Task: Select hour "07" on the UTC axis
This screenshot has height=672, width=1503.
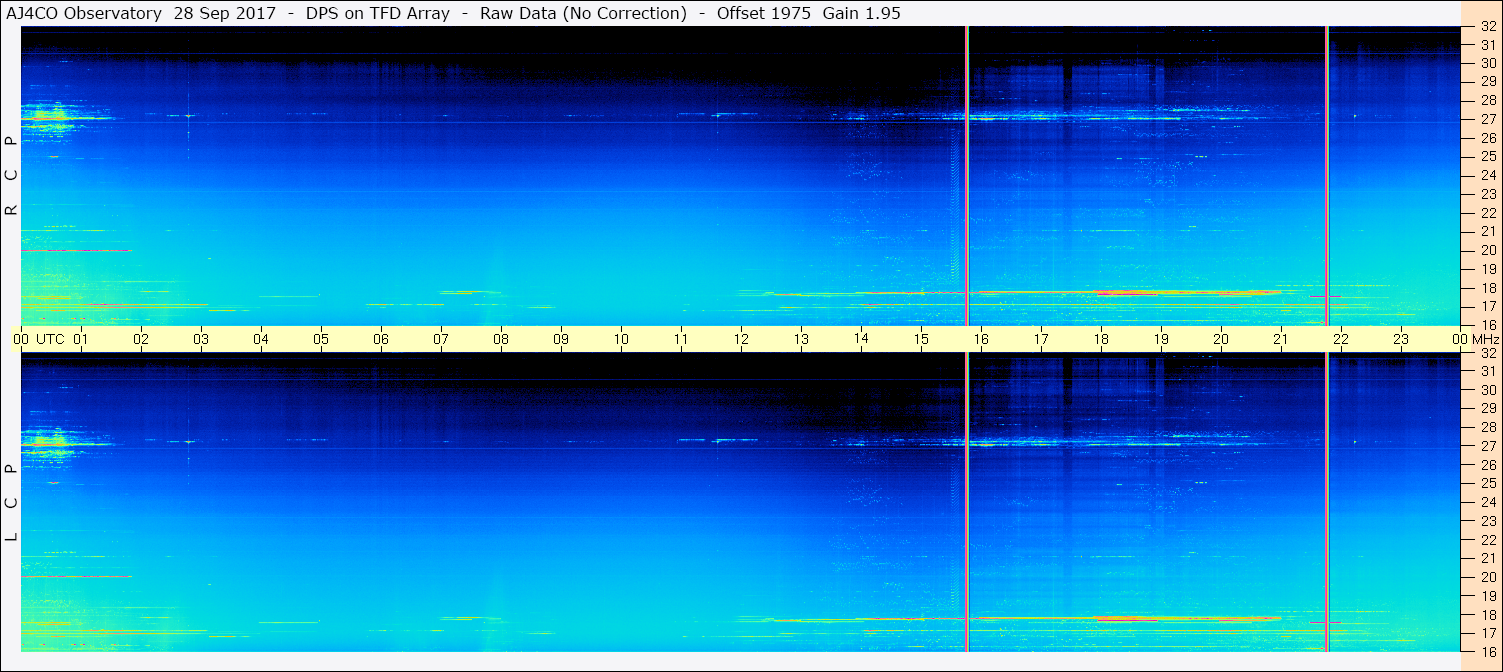Action: point(441,339)
